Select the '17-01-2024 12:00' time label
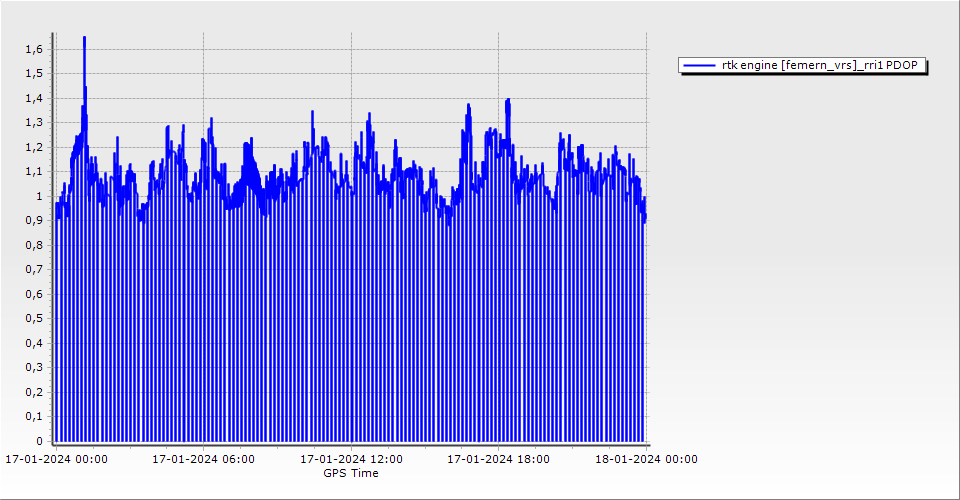The width and height of the screenshot is (960, 500). [x=352, y=460]
